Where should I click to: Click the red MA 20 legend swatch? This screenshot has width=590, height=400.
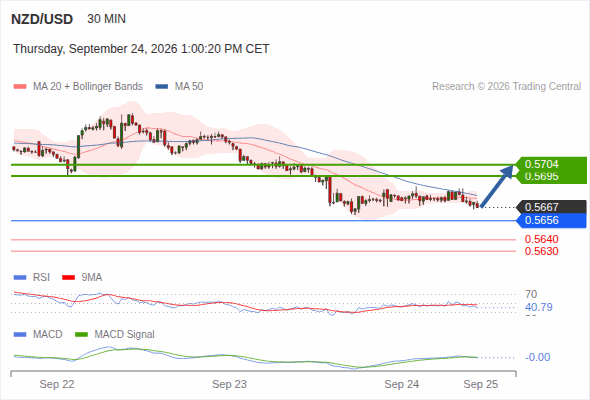tap(20, 87)
